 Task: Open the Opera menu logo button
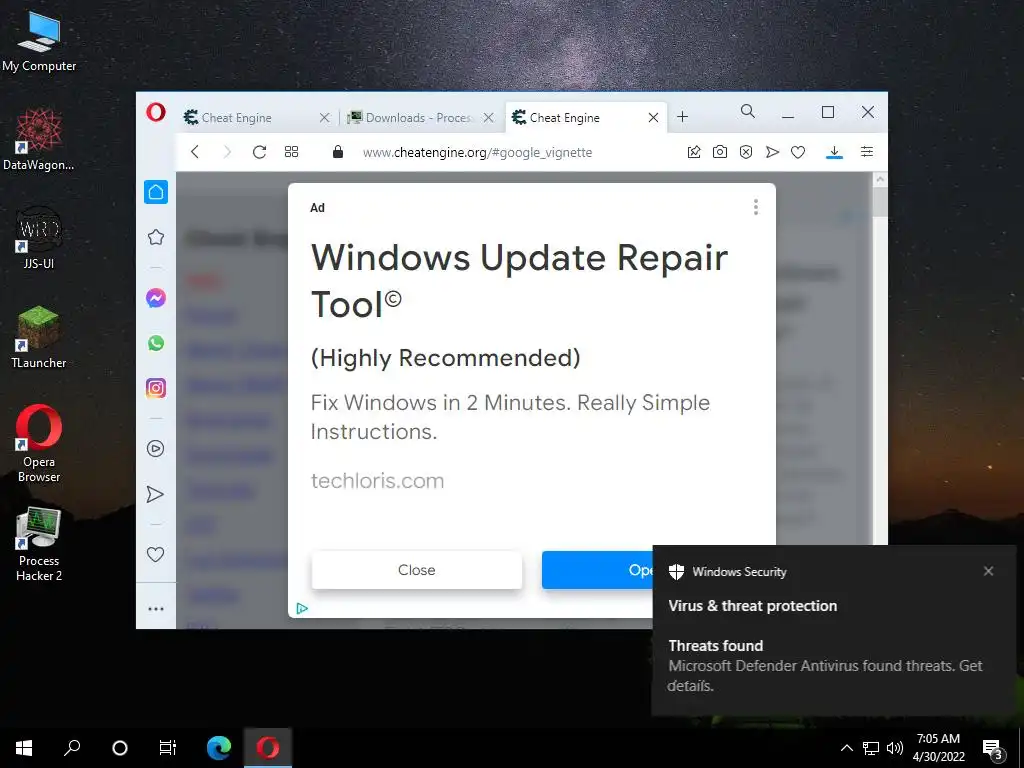pyautogui.click(x=155, y=112)
